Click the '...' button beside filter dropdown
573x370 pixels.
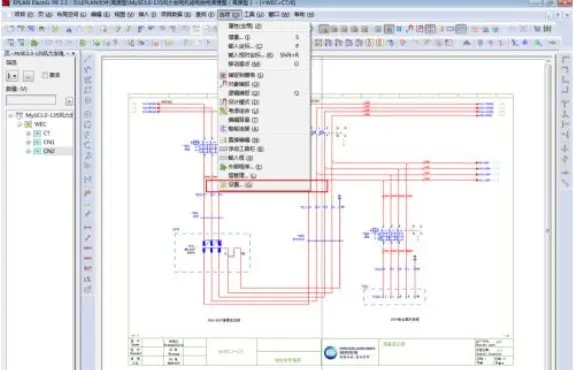(x=28, y=76)
